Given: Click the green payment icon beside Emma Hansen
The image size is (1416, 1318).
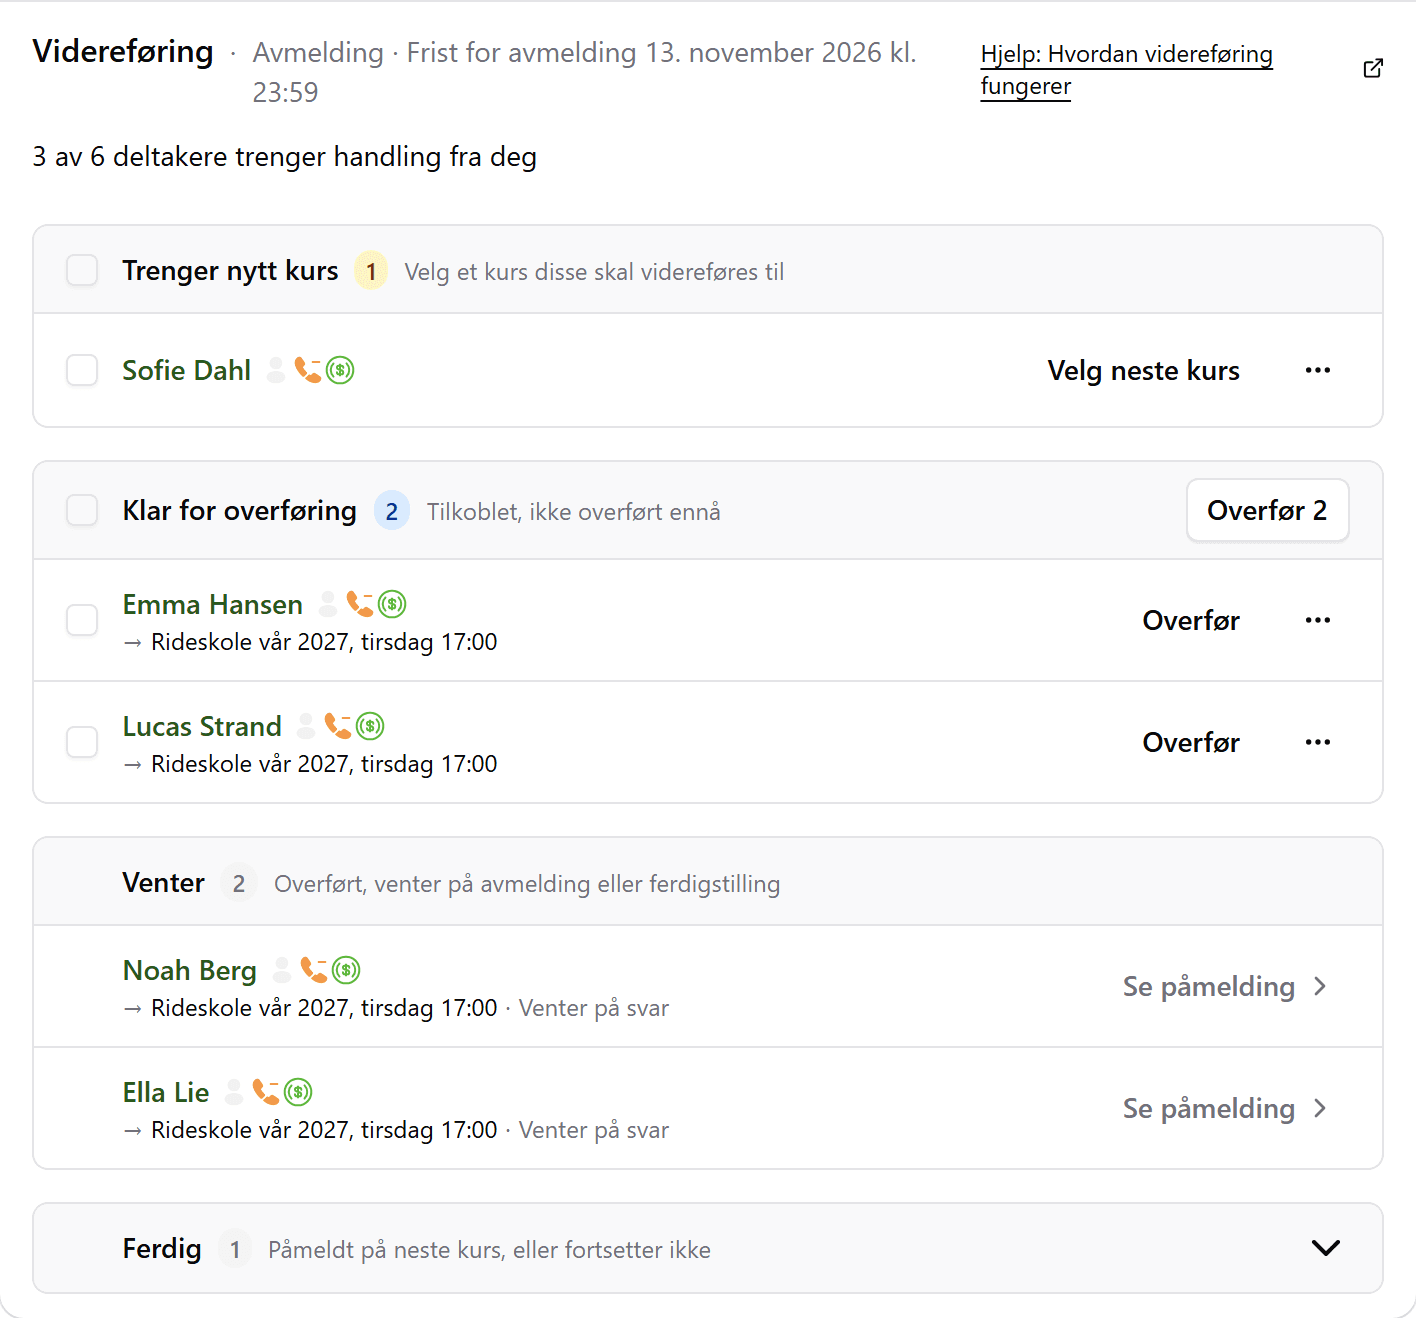Looking at the screenshot, I should coord(392,604).
